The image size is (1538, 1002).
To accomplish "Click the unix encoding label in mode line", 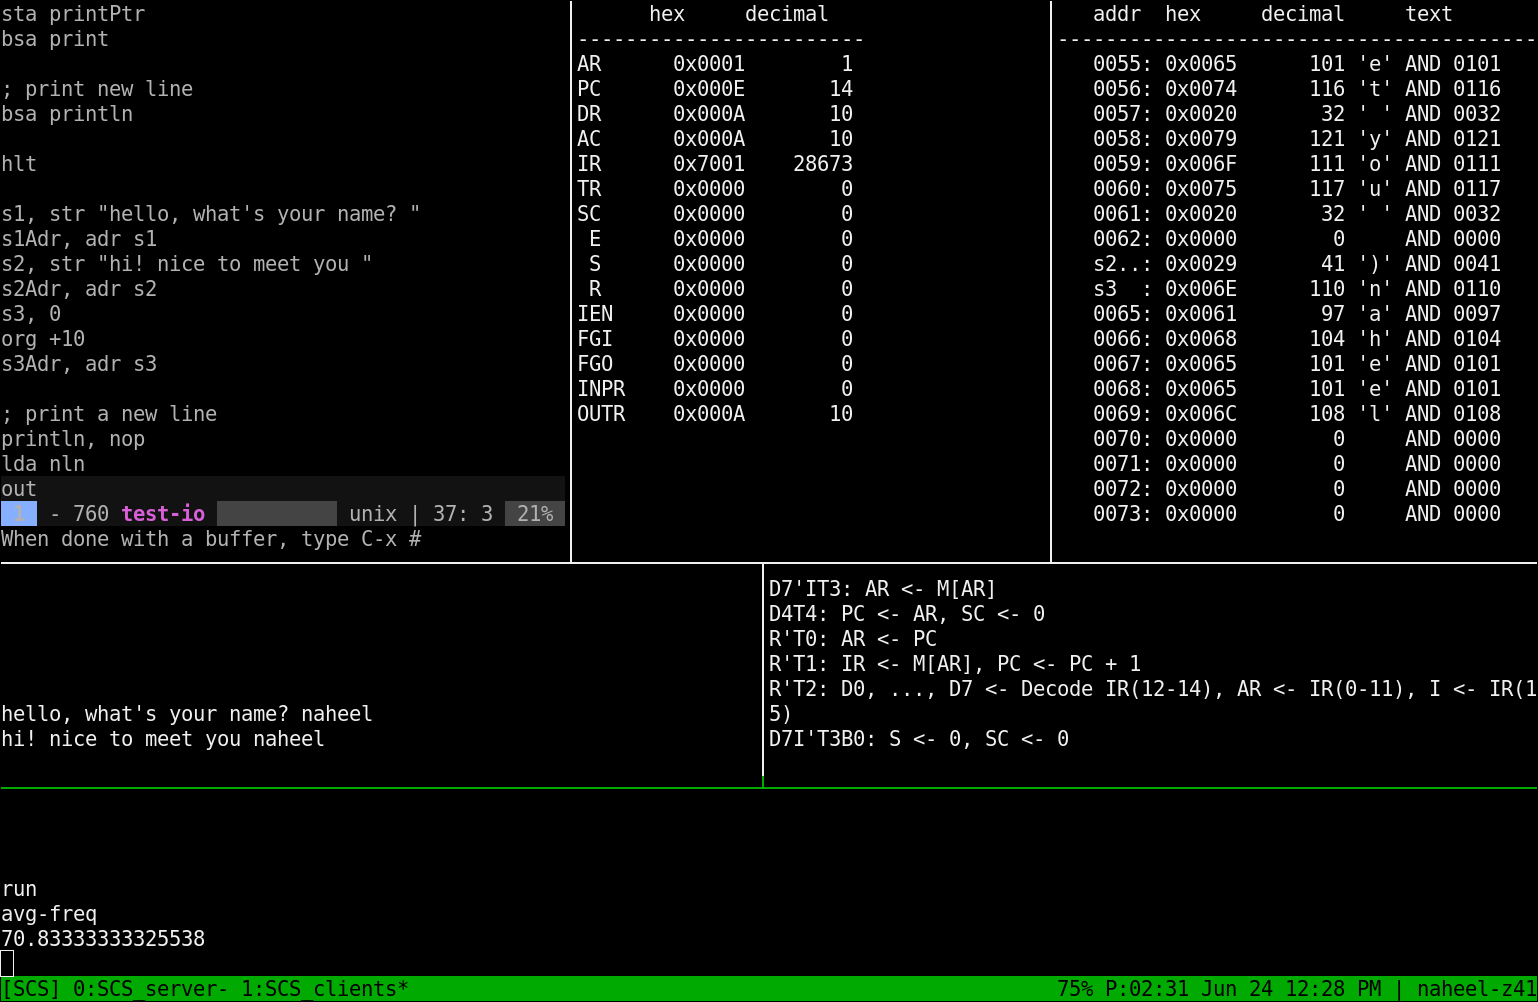I will pyautogui.click(x=373, y=514).
